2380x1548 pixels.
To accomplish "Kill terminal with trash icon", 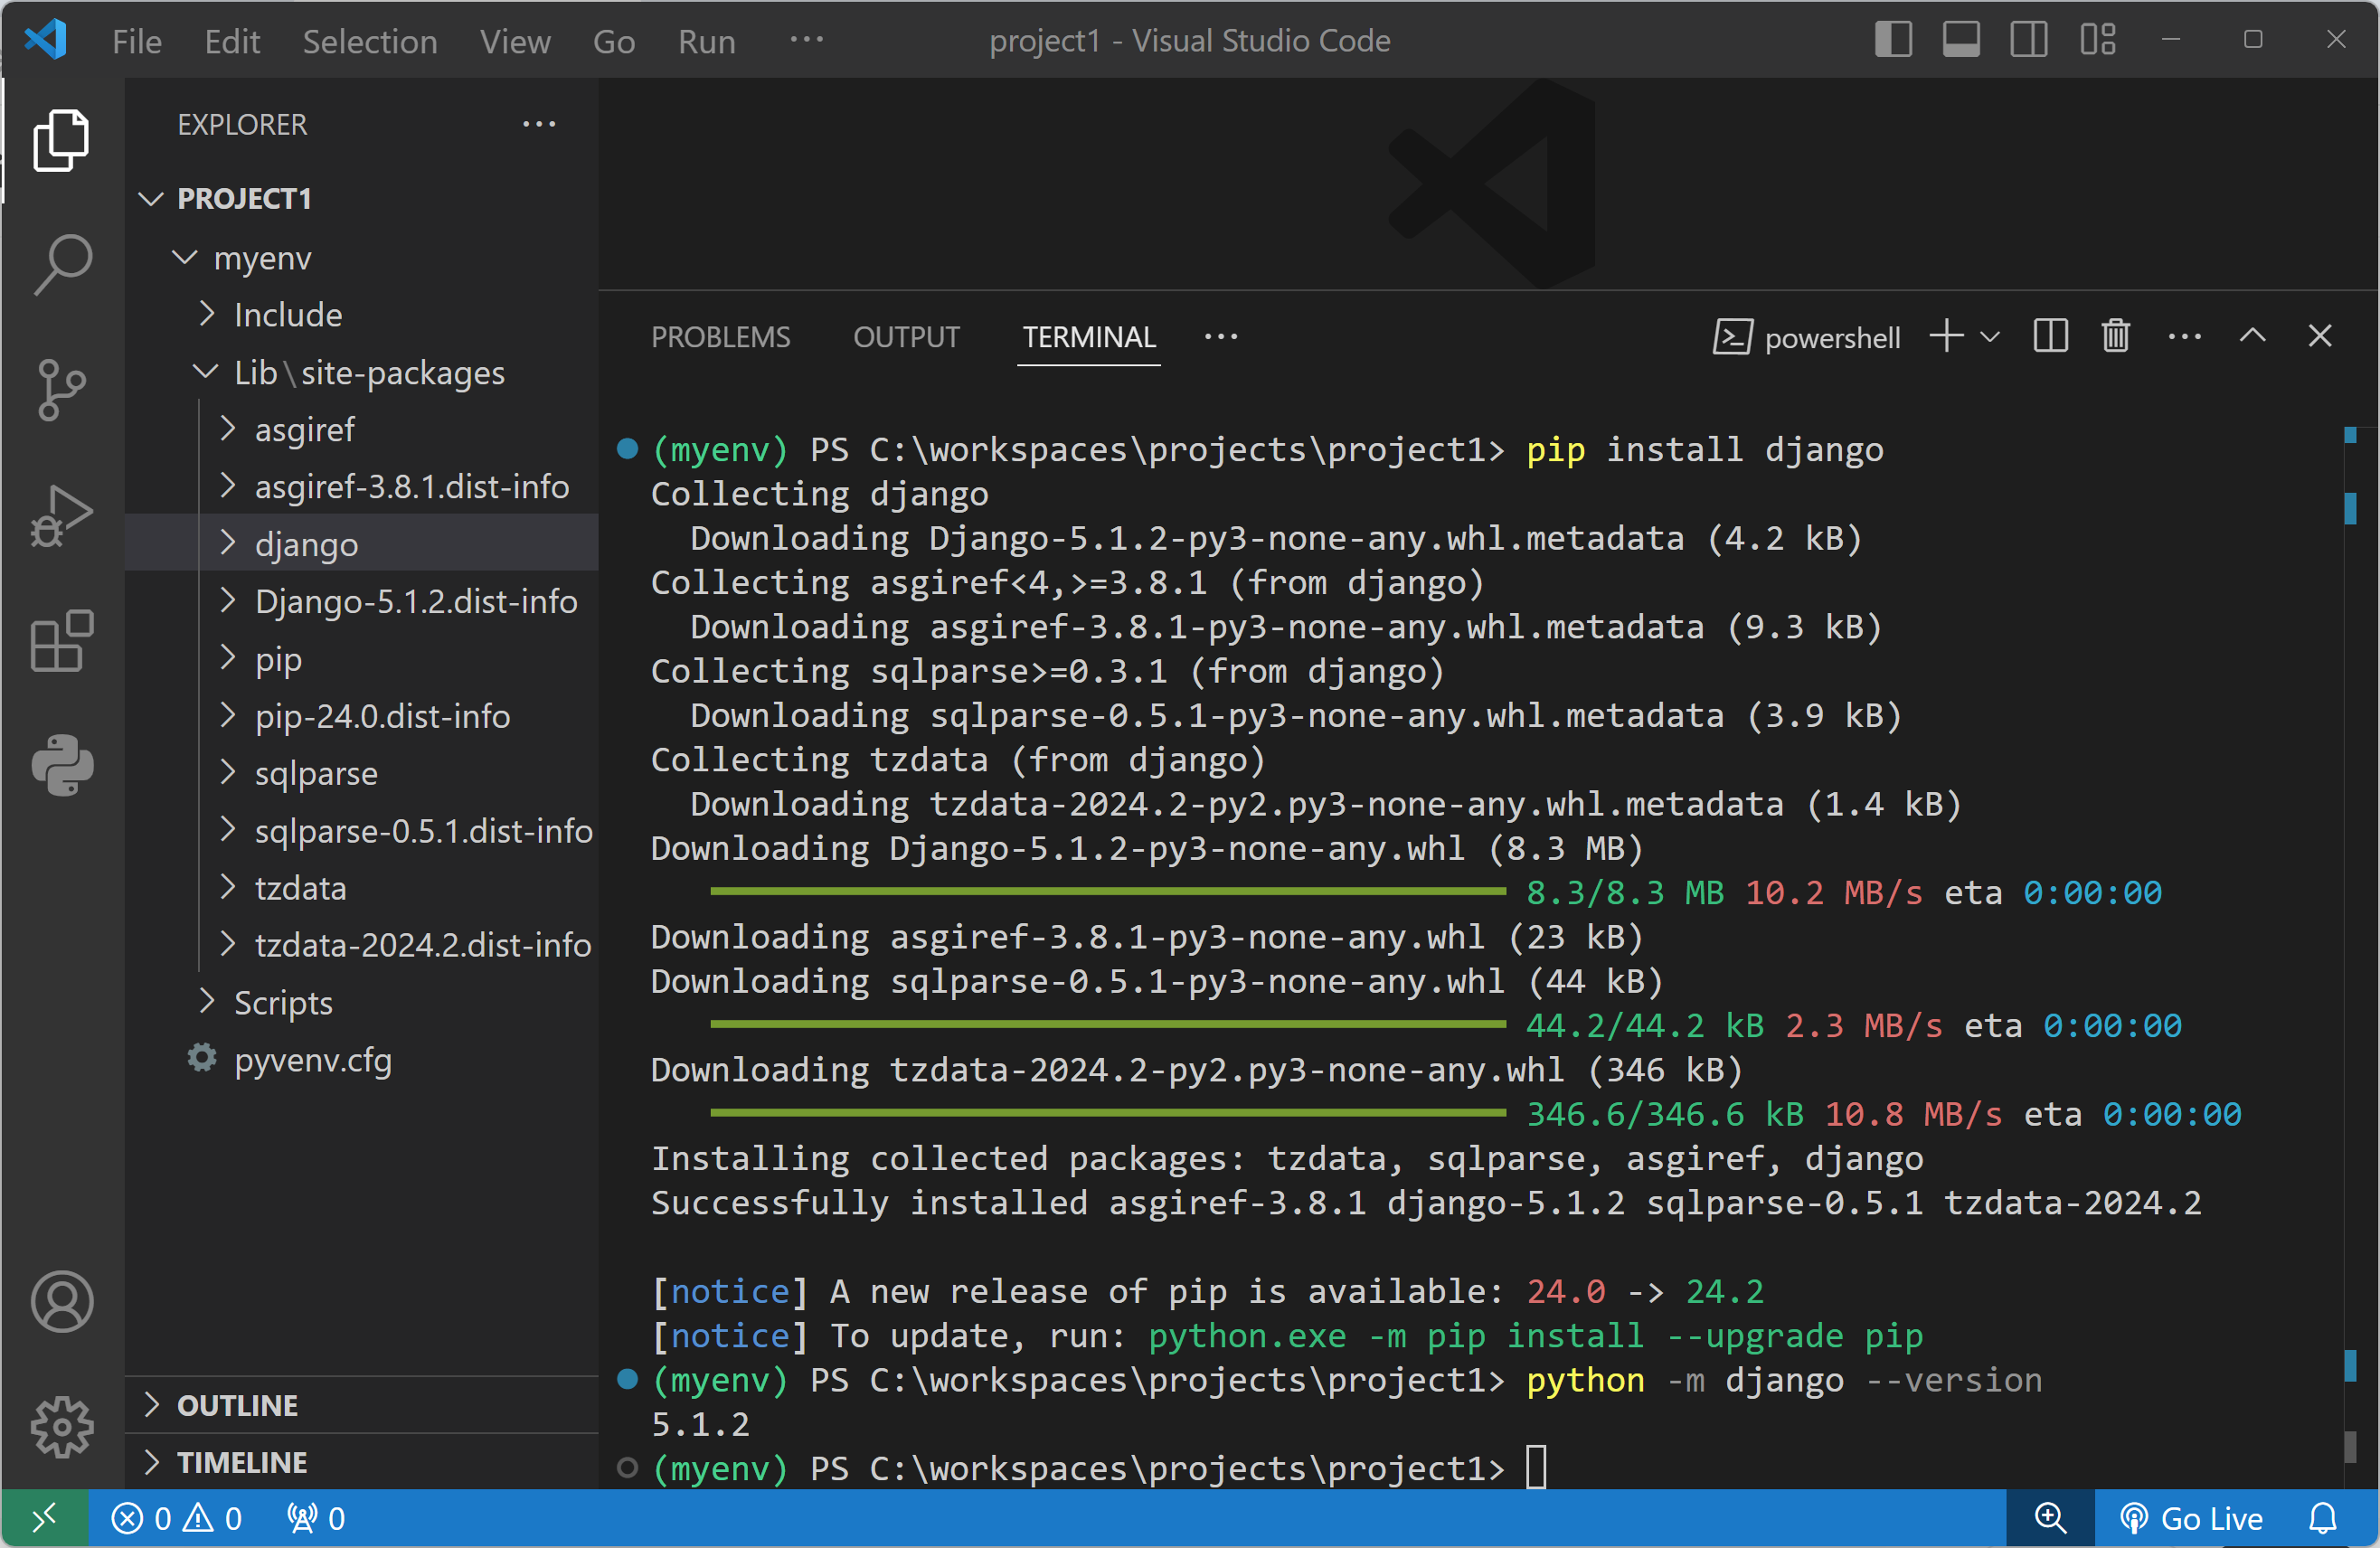I will pyautogui.click(x=2115, y=336).
